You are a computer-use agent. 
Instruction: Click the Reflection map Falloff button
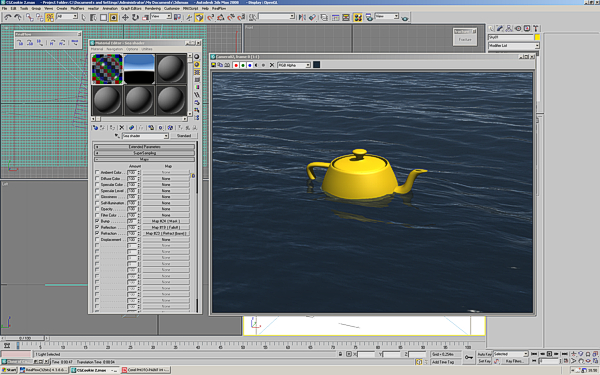click(x=166, y=227)
